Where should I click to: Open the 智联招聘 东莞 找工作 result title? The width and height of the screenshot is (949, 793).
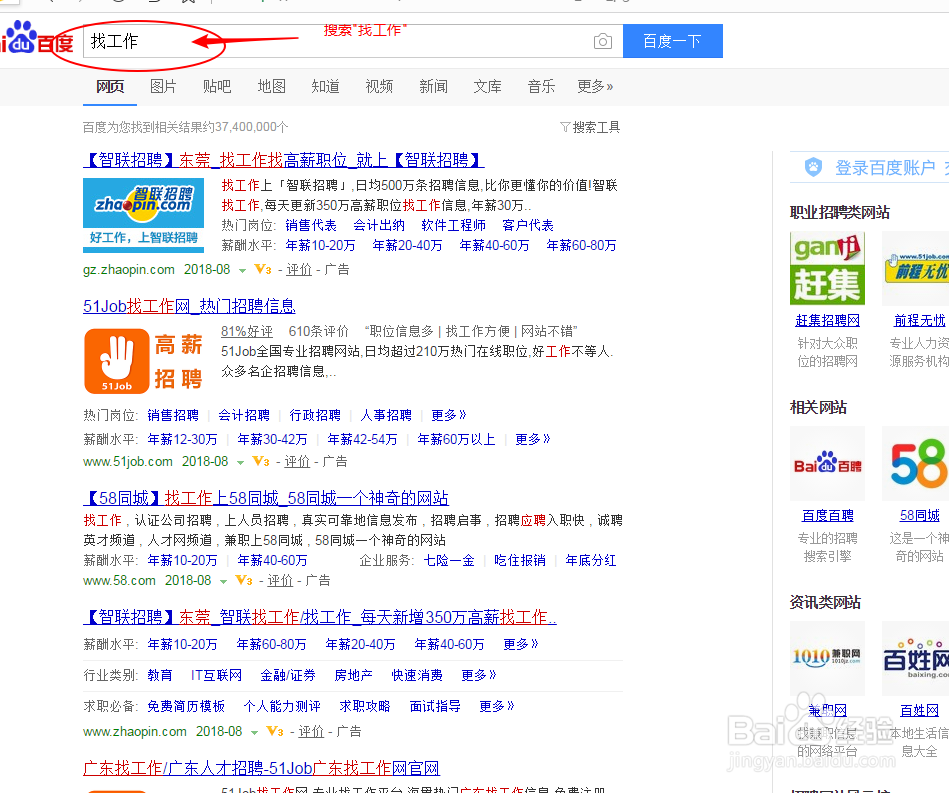coord(283,160)
